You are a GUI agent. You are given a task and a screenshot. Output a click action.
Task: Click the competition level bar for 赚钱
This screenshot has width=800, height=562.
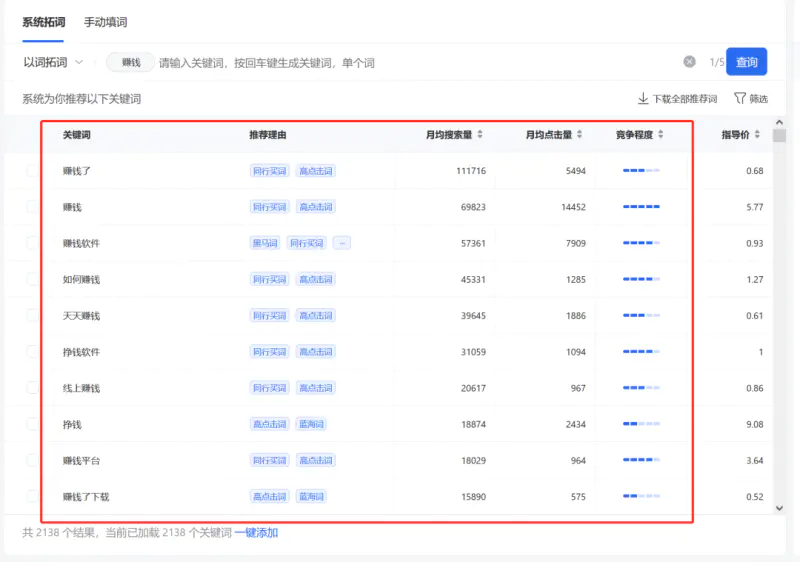pos(641,207)
